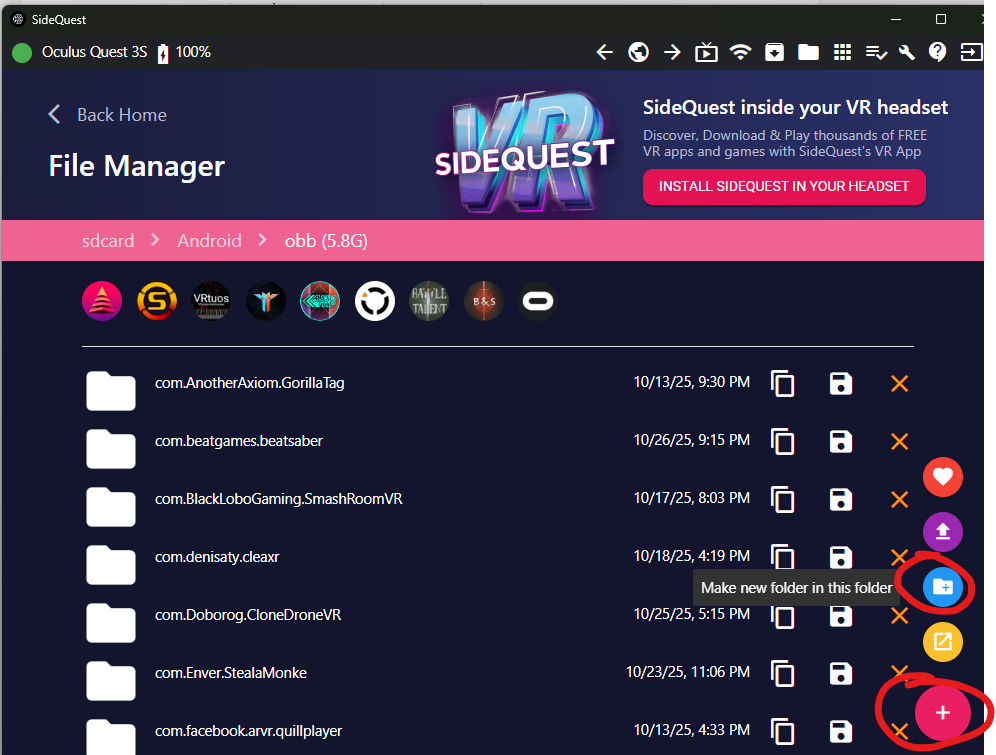Click the wireless connection wifi icon
Viewport: 996px width, 755px height.
tap(740, 52)
